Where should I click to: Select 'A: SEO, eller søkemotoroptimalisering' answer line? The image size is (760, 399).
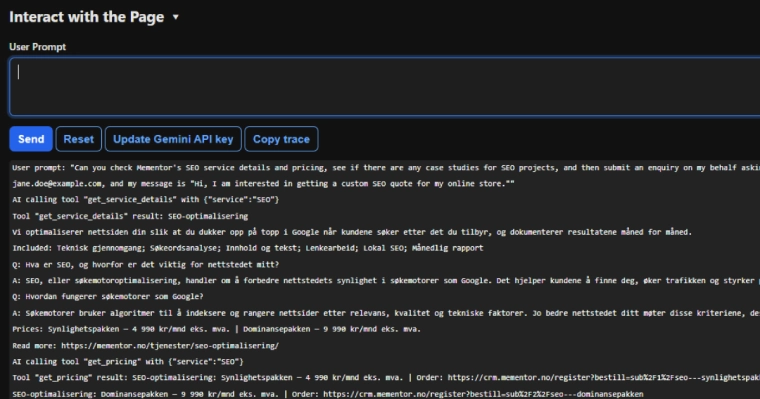pos(386,281)
